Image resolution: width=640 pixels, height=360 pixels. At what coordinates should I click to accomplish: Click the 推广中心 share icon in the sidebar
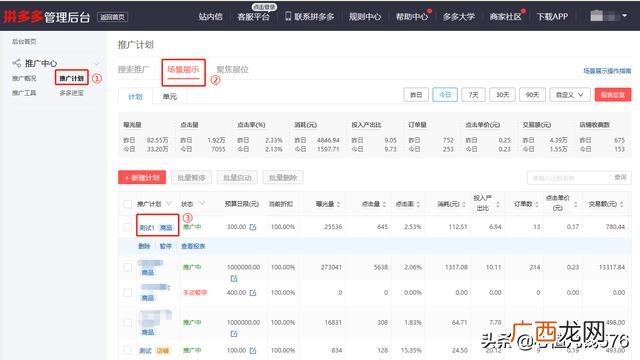pos(17,63)
